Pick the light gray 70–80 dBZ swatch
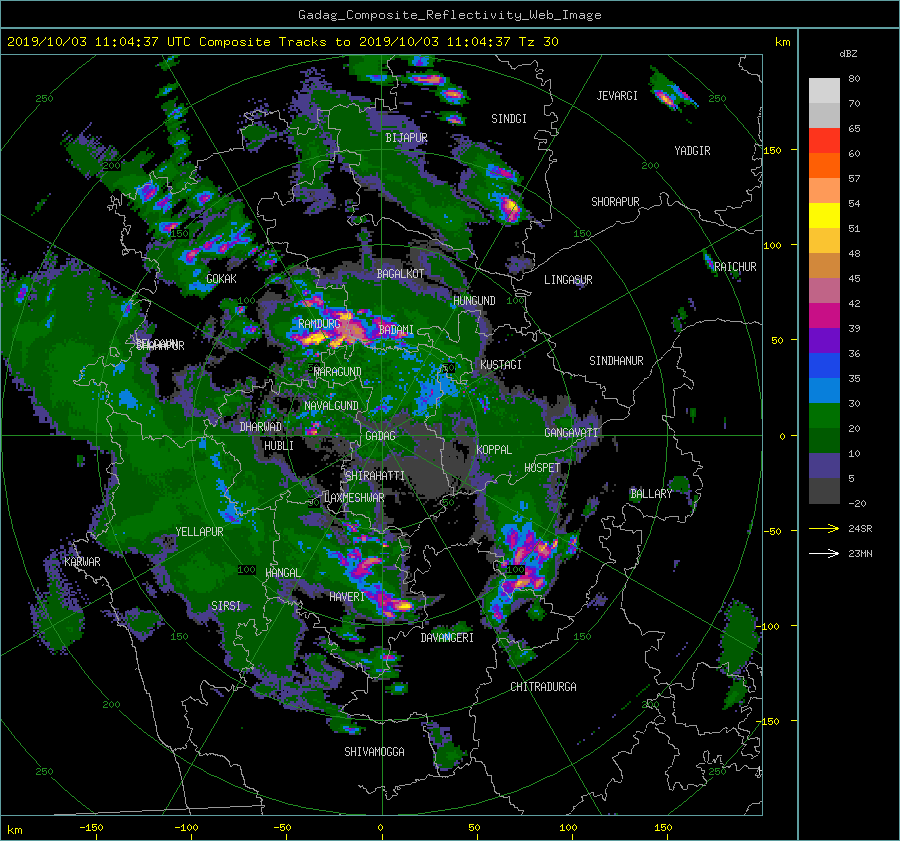This screenshot has height=841, width=900. pyautogui.click(x=824, y=91)
